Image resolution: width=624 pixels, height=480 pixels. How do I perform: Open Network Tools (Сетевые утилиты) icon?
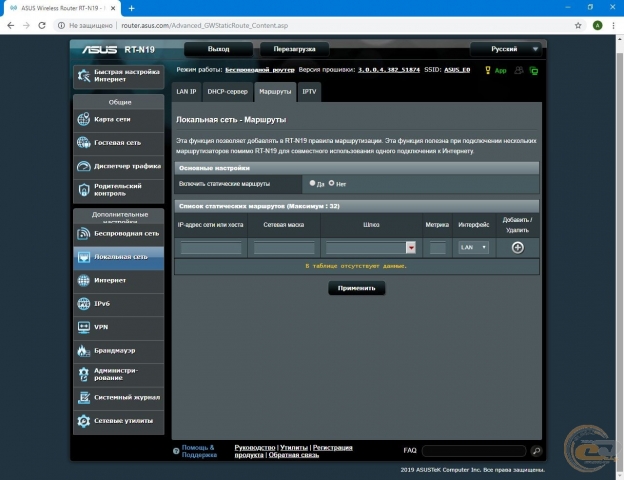pos(84,421)
